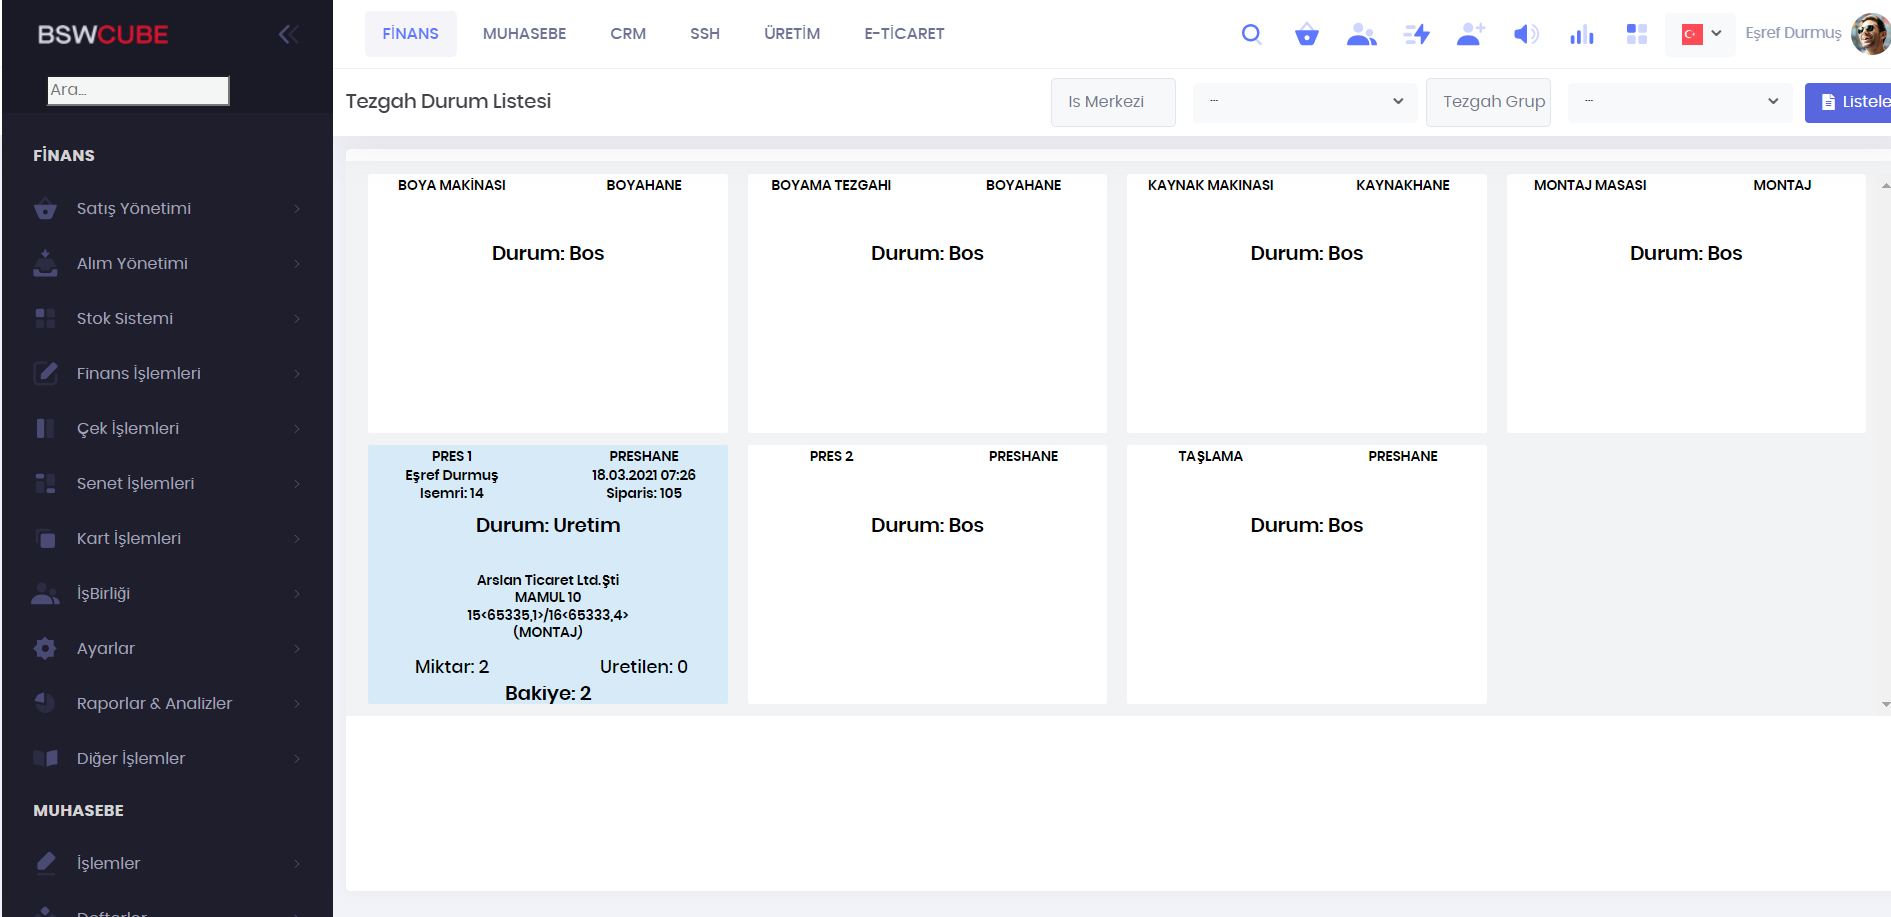
Task: Click the users group icon in header
Action: 1361,35
